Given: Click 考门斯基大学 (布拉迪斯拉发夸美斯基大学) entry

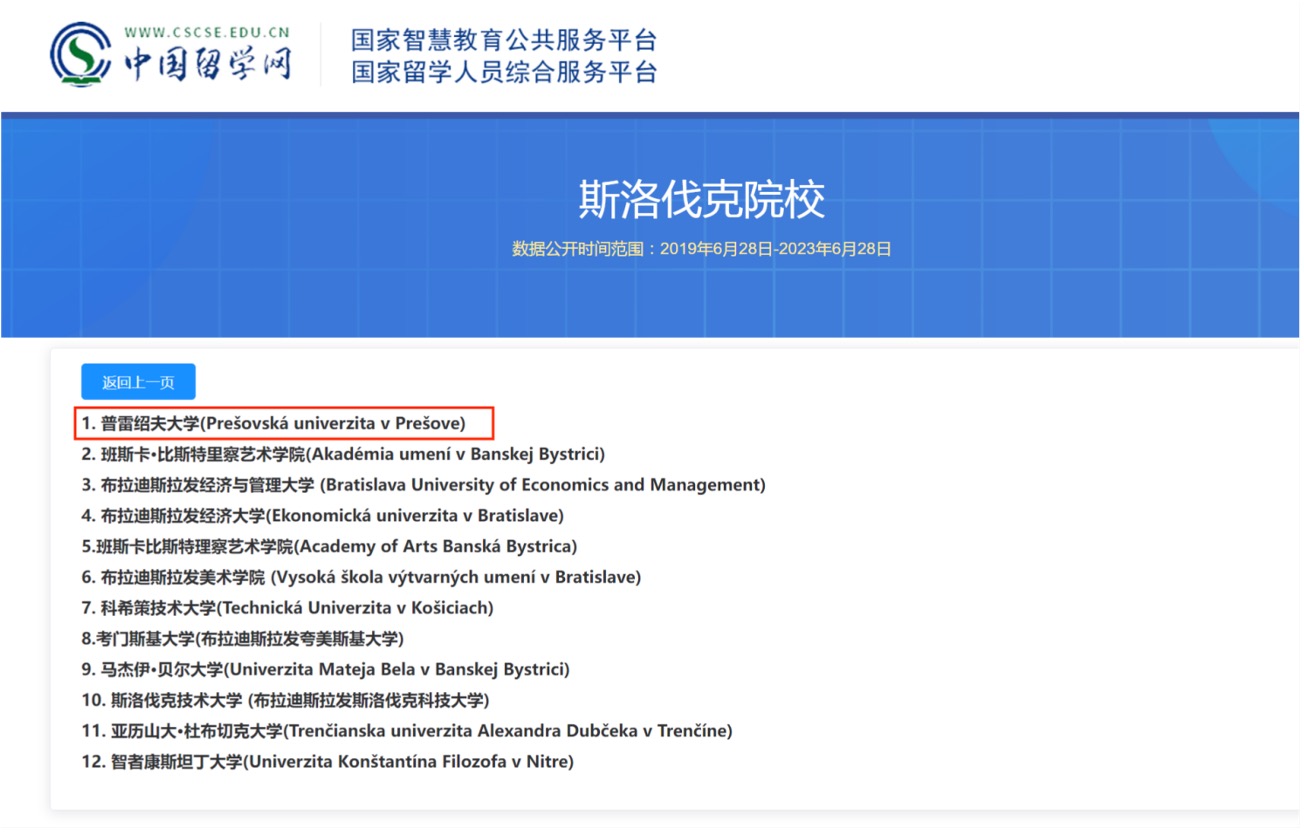Looking at the screenshot, I should coord(243,638).
